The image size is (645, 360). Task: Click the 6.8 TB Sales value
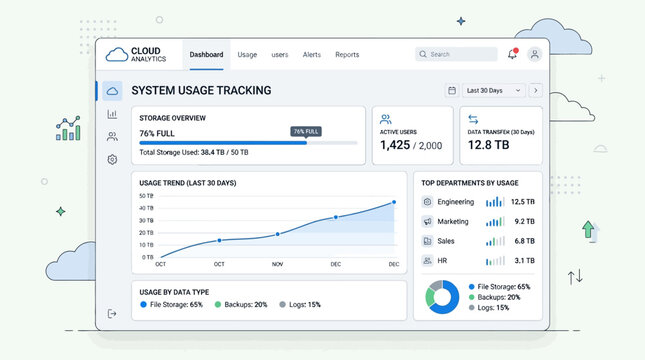click(x=524, y=241)
